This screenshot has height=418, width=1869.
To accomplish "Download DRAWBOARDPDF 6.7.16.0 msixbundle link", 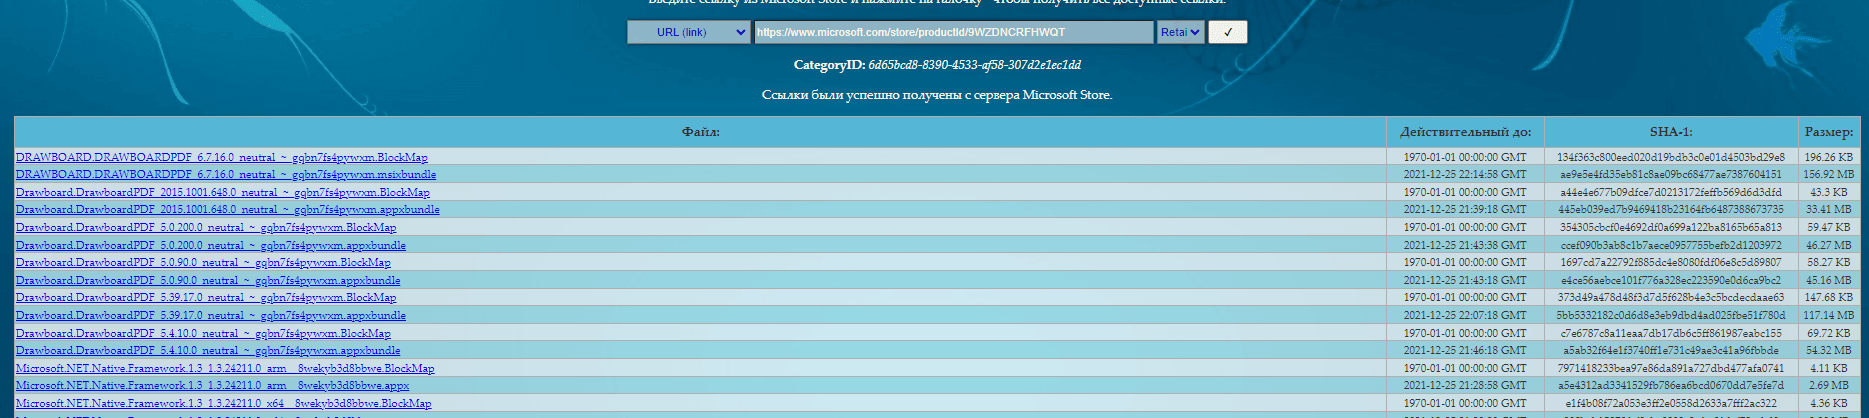I will point(226,174).
